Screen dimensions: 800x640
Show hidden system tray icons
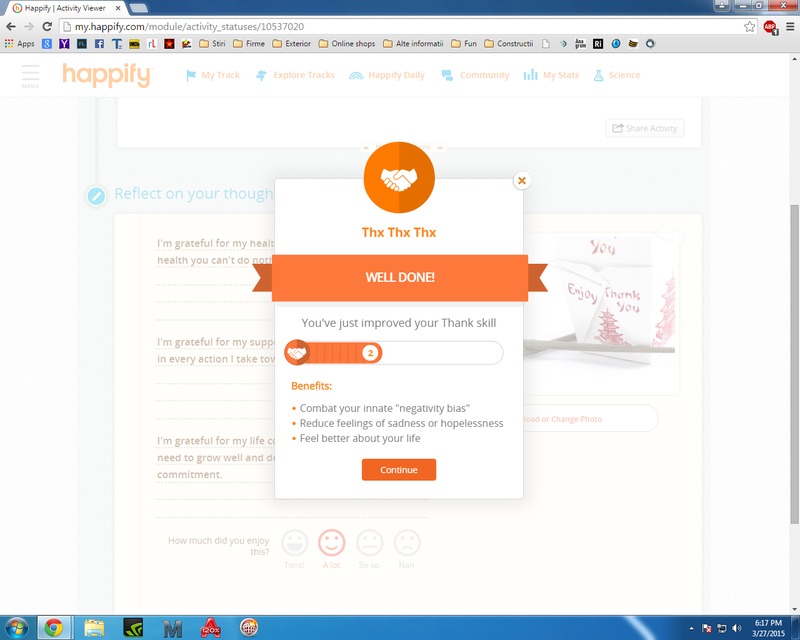pos(691,628)
